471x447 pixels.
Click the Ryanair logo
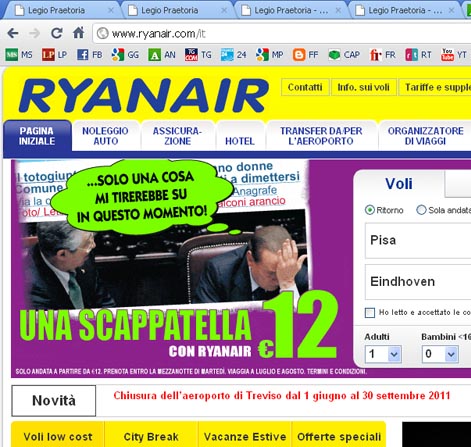(144, 96)
